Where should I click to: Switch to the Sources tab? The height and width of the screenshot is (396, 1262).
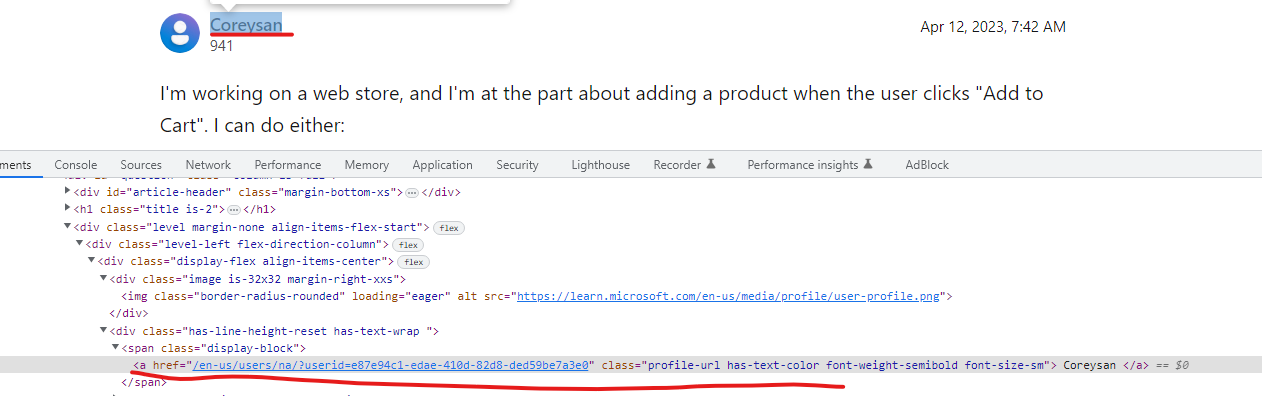(141, 165)
